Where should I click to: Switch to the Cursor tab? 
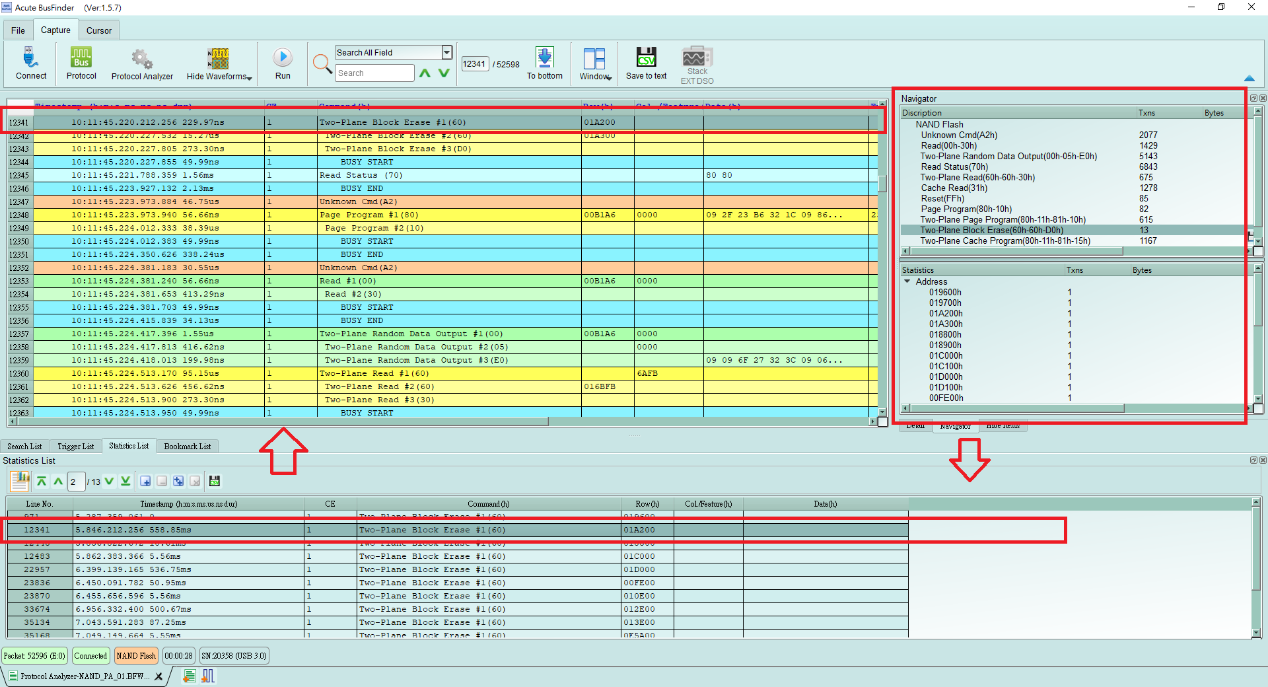tap(99, 30)
